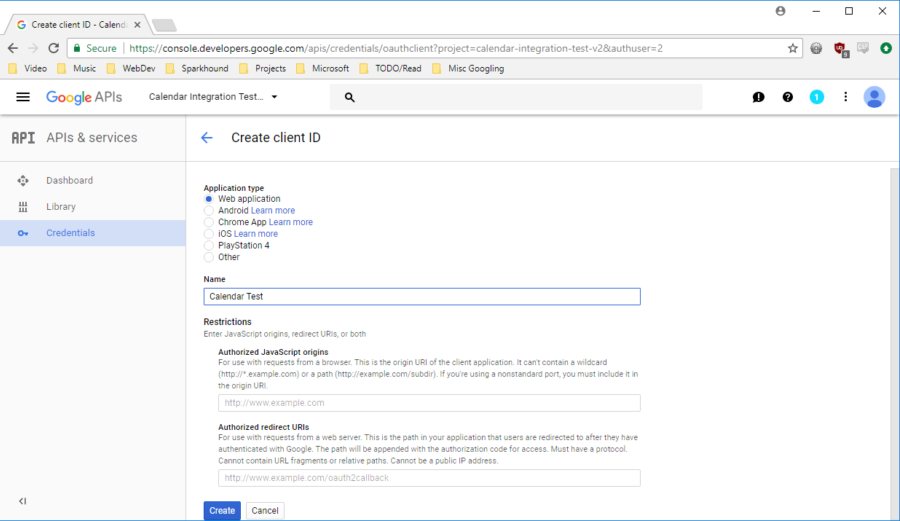Image resolution: width=900 pixels, height=521 pixels.
Task: Click the APIs & services heading
Action: click(92, 138)
